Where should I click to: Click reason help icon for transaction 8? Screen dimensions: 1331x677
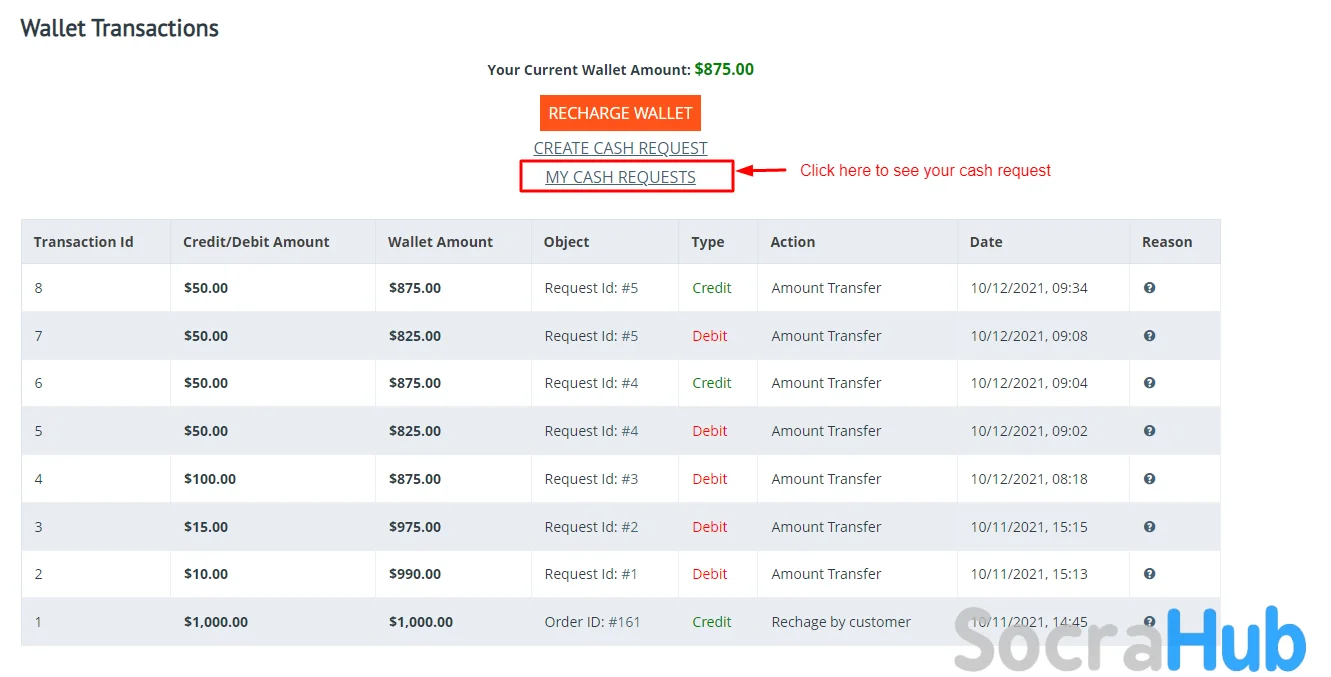pyautogui.click(x=1149, y=288)
